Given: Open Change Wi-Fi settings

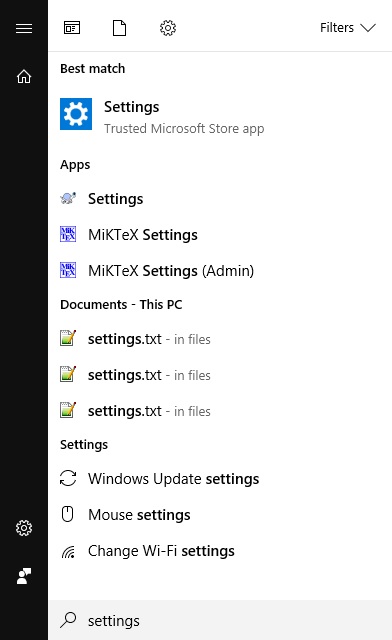Looking at the screenshot, I should (x=220, y=551).
